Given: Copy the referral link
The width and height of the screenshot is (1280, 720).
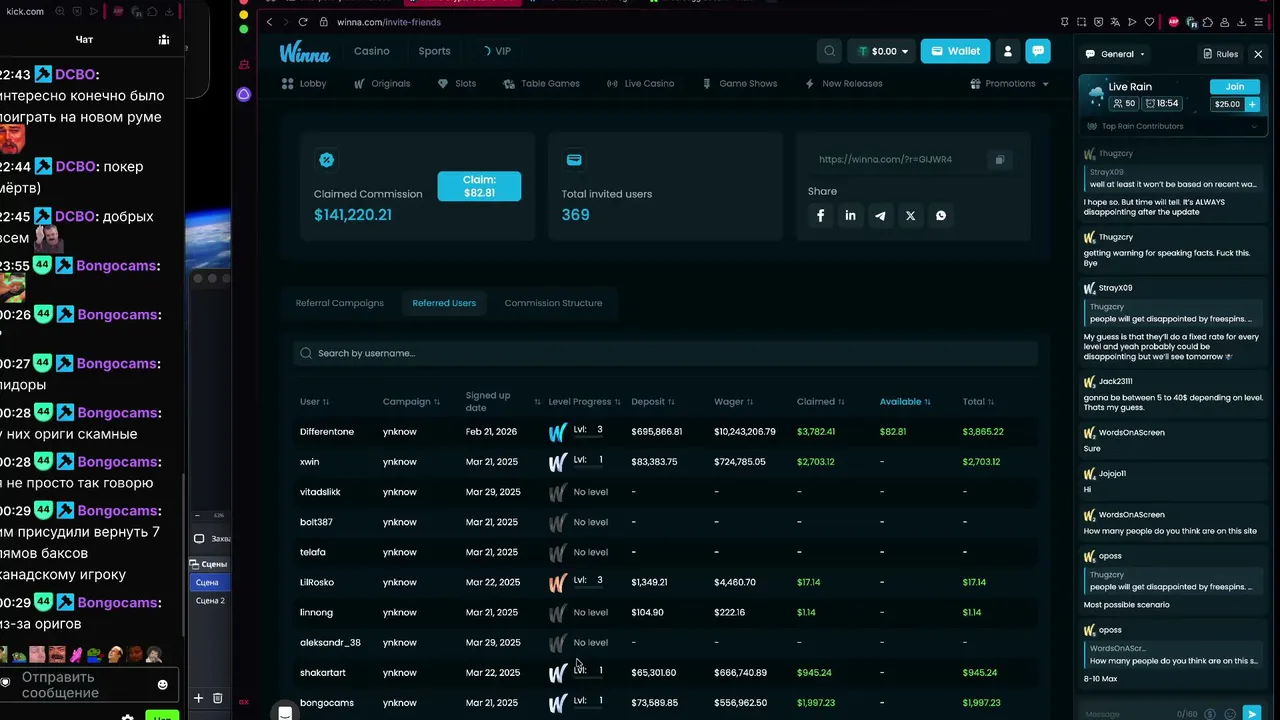Looking at the screenshot, I should pos(998,160).
